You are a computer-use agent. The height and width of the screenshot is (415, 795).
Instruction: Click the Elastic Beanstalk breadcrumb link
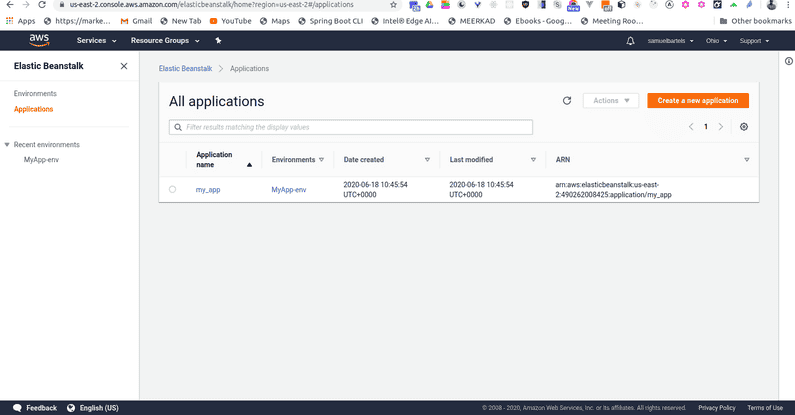pos(186,68)
